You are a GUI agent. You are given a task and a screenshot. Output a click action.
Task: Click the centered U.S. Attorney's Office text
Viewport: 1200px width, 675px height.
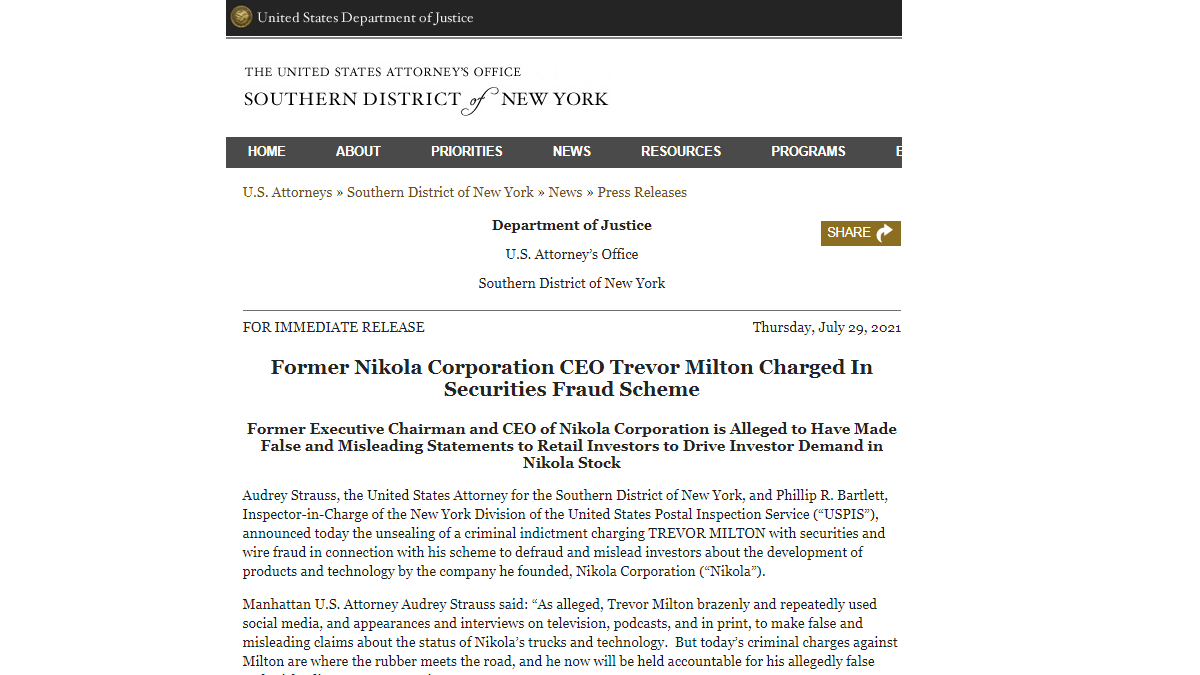tap(572, 254)
